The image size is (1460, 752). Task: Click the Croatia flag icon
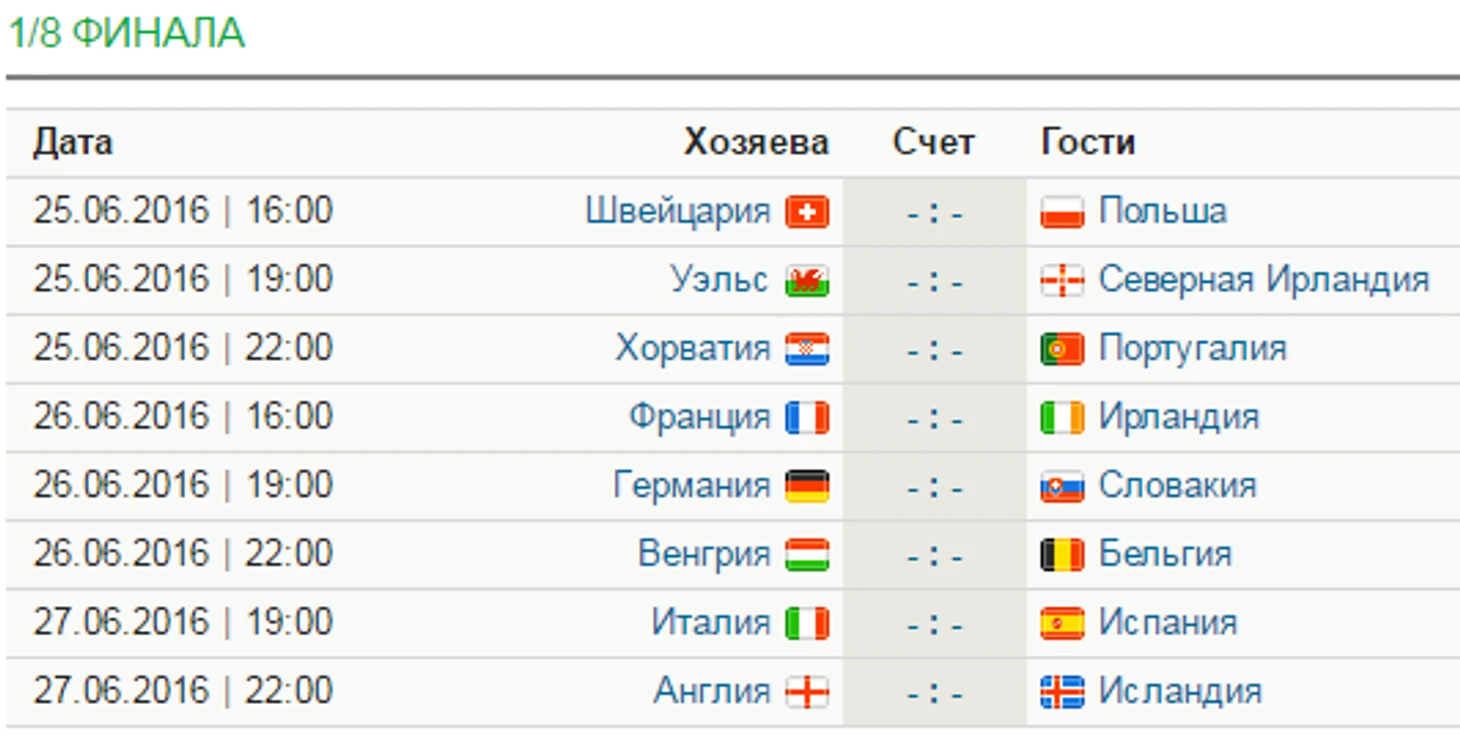pos(807,349)
